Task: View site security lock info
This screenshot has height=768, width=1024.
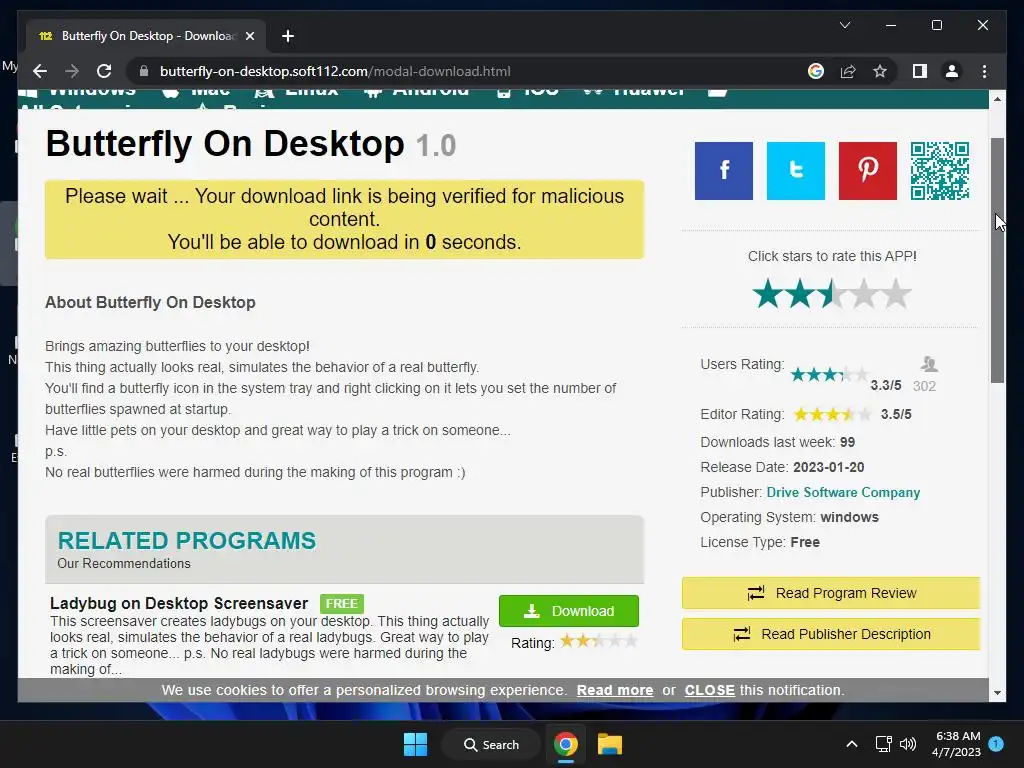Action: coord(144,71)
